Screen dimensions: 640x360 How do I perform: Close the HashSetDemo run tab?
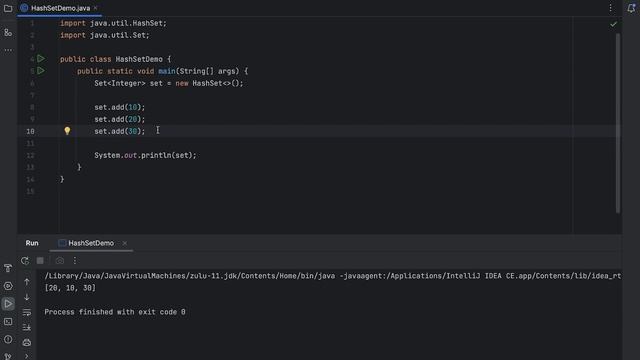click(x=124, y=243)
